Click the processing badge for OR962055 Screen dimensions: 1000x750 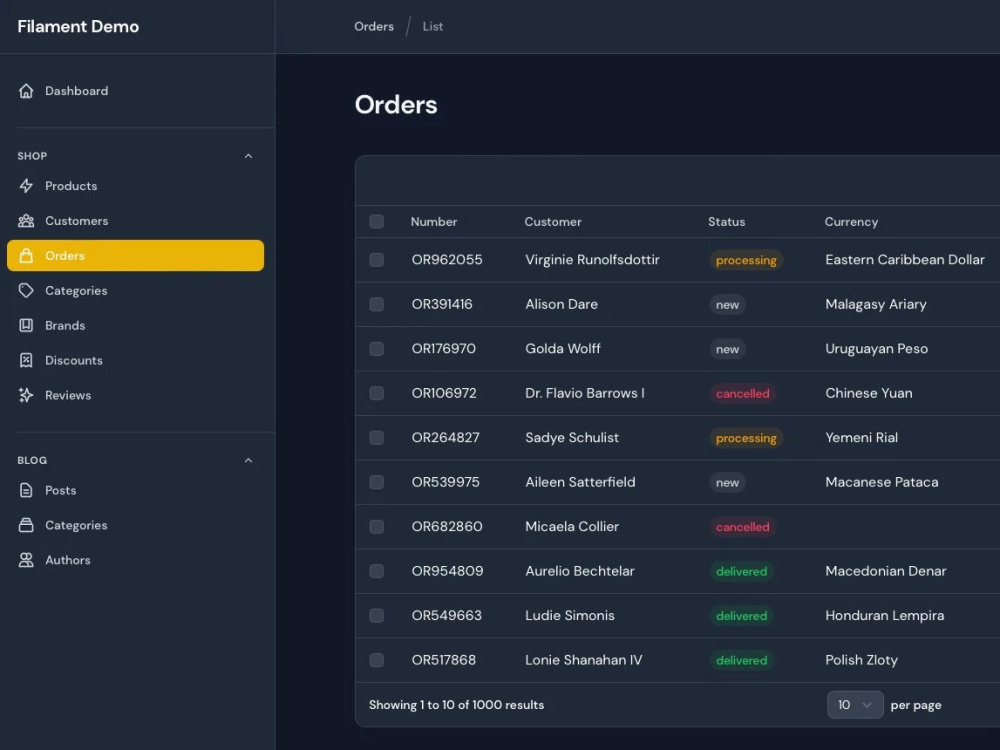click(746, 260)
